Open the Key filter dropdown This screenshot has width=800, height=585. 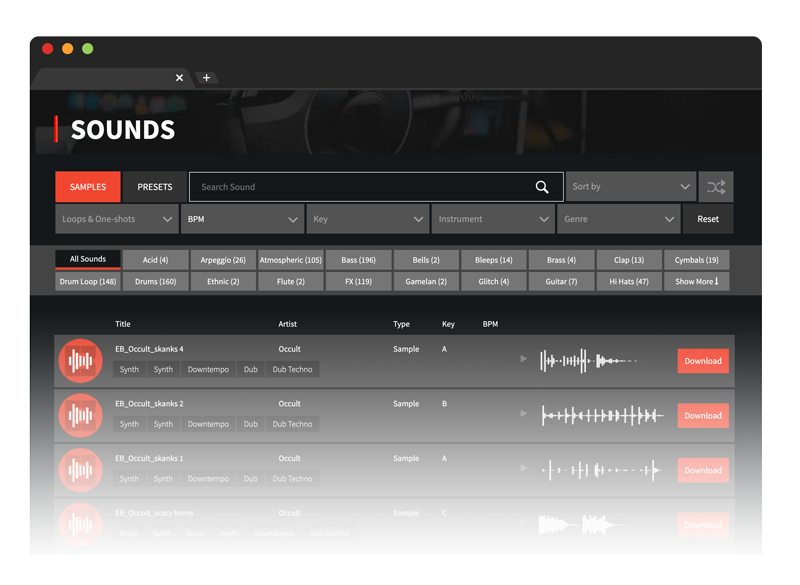click(368, 219)
